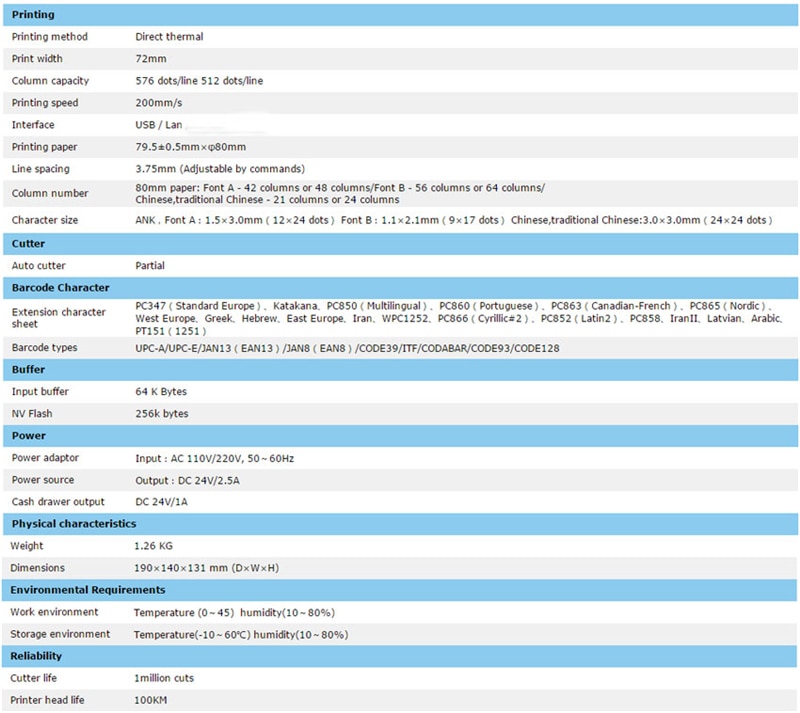800x713 pixels.
Task: Select the 'Column number' label
Action: (x=50, y=193)
